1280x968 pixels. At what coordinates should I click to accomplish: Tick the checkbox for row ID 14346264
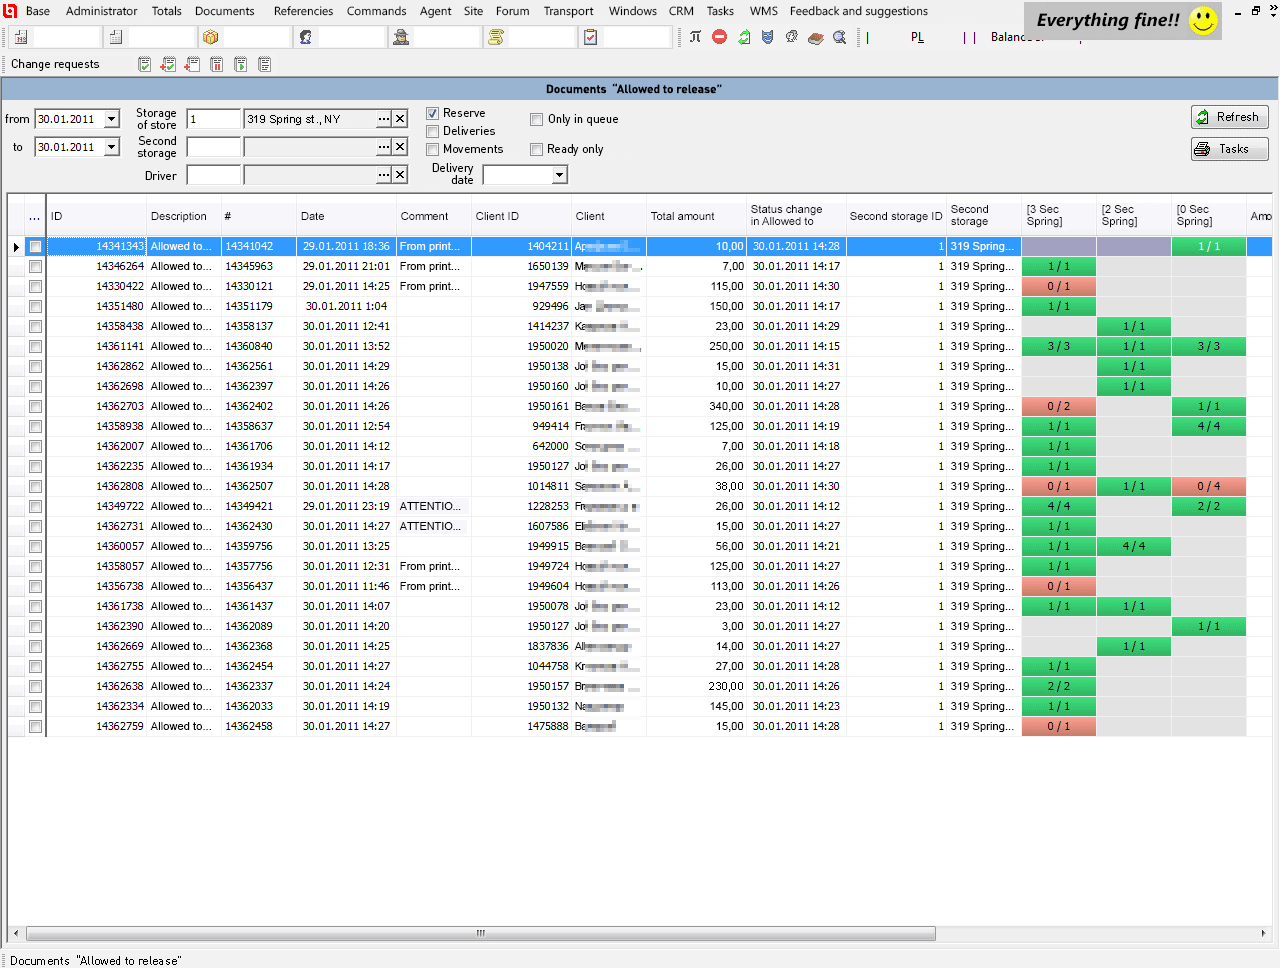36,266
